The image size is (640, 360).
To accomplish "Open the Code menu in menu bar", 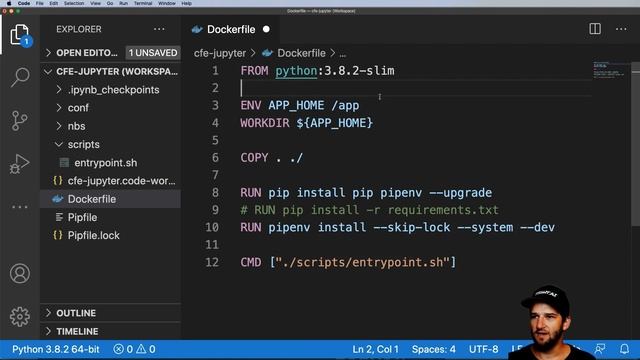I will [24, 3].
